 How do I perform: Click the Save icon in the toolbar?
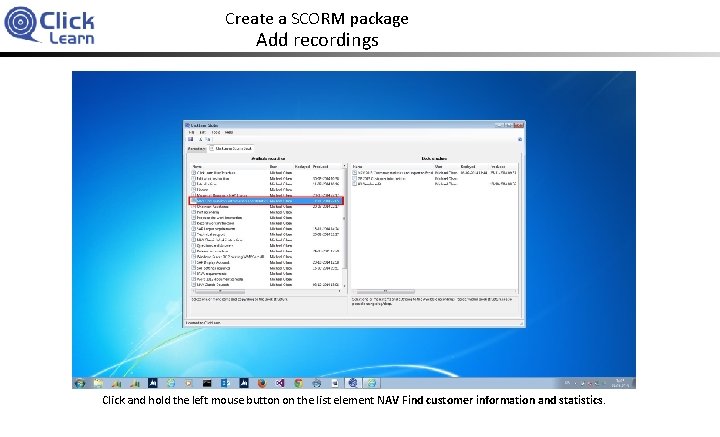(191, 139)
